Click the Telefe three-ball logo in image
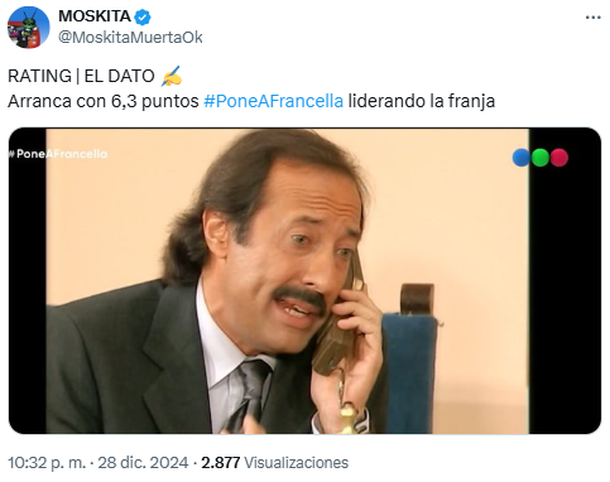610x482 pixels. point(540,158)
